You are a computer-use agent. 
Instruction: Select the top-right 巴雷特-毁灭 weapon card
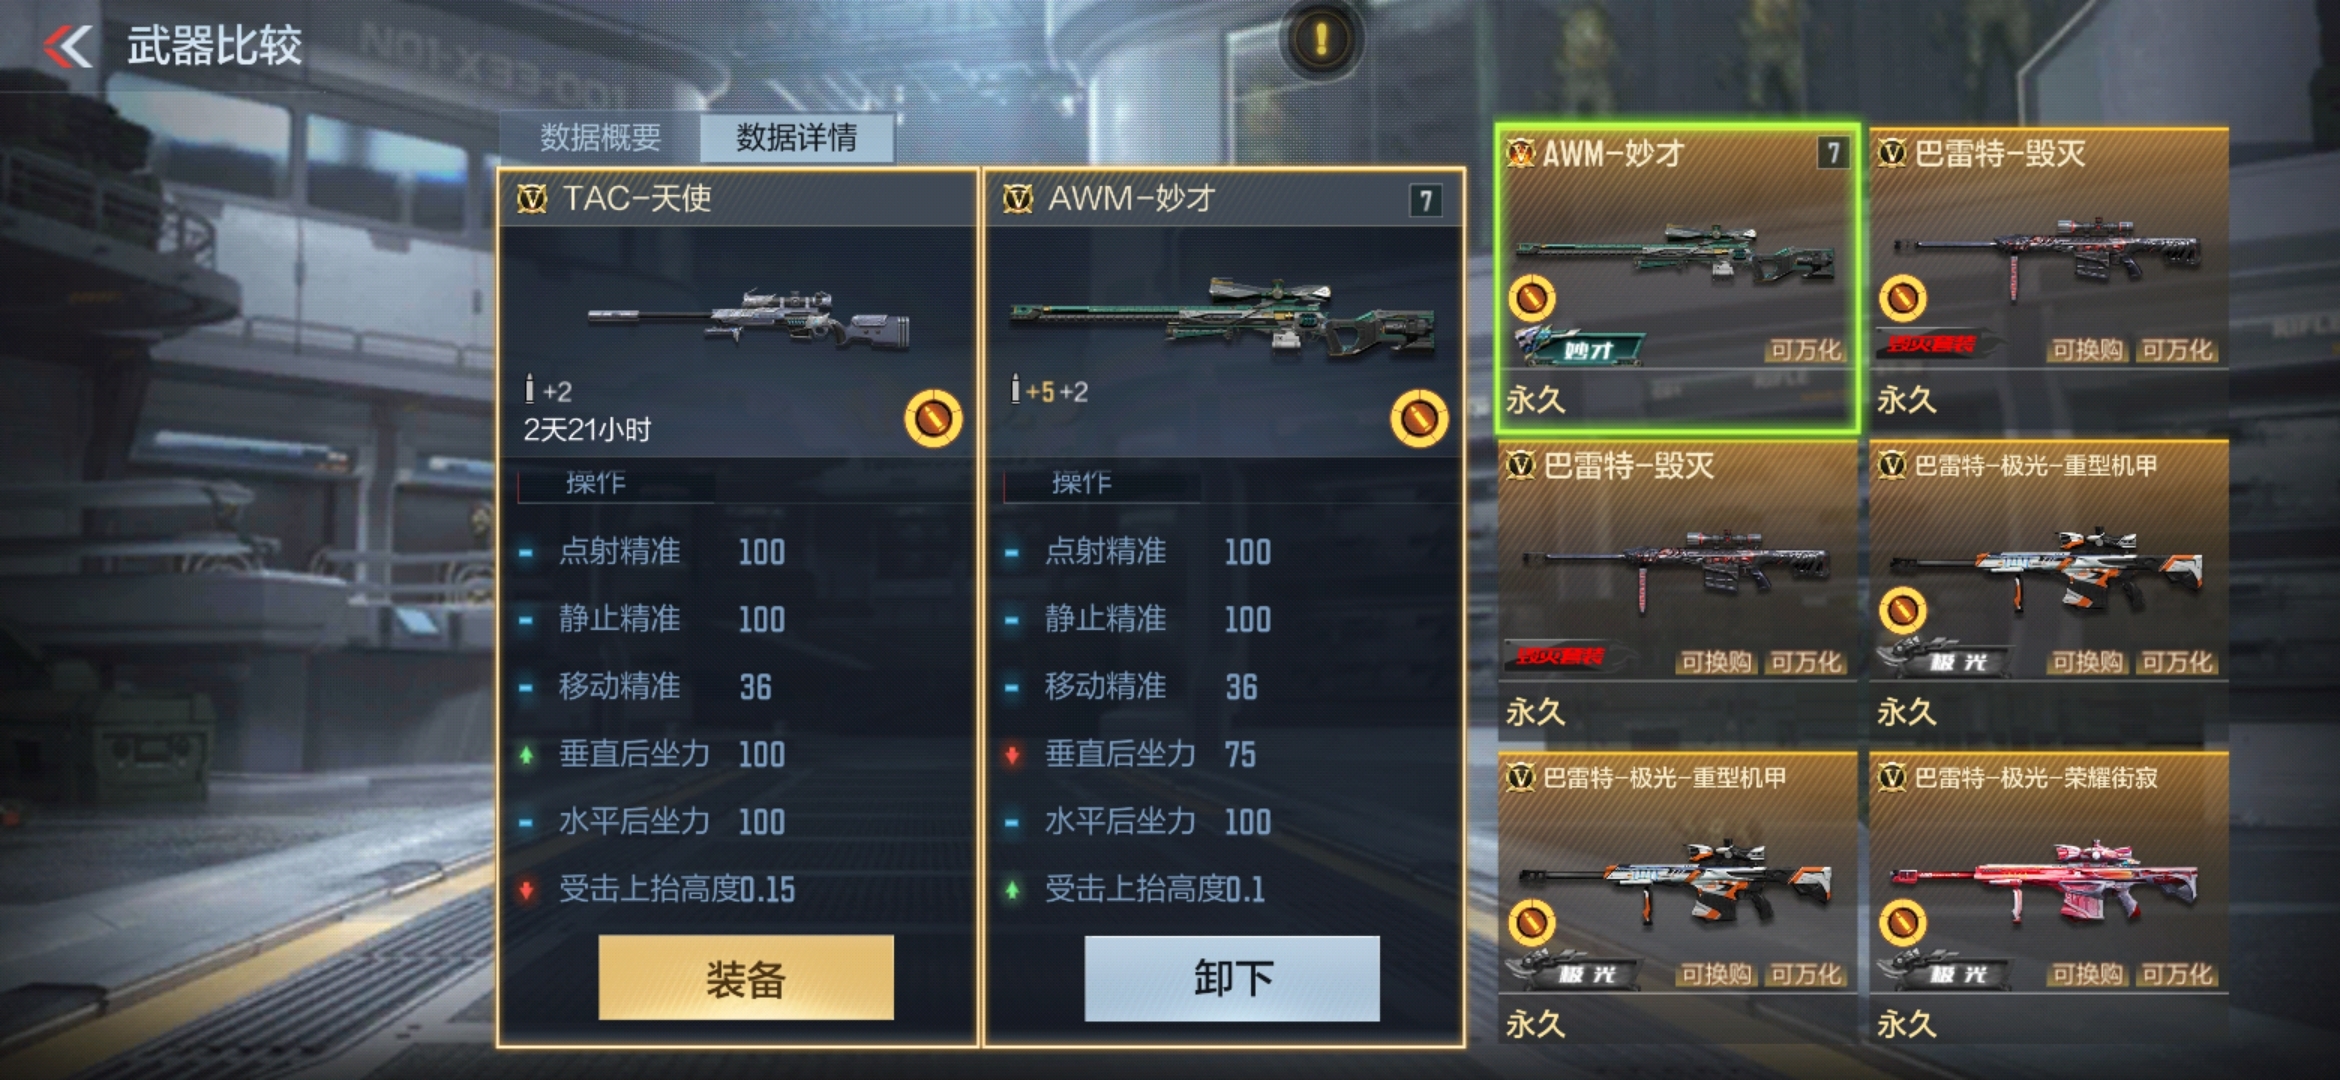click(x=2049, y=278)
